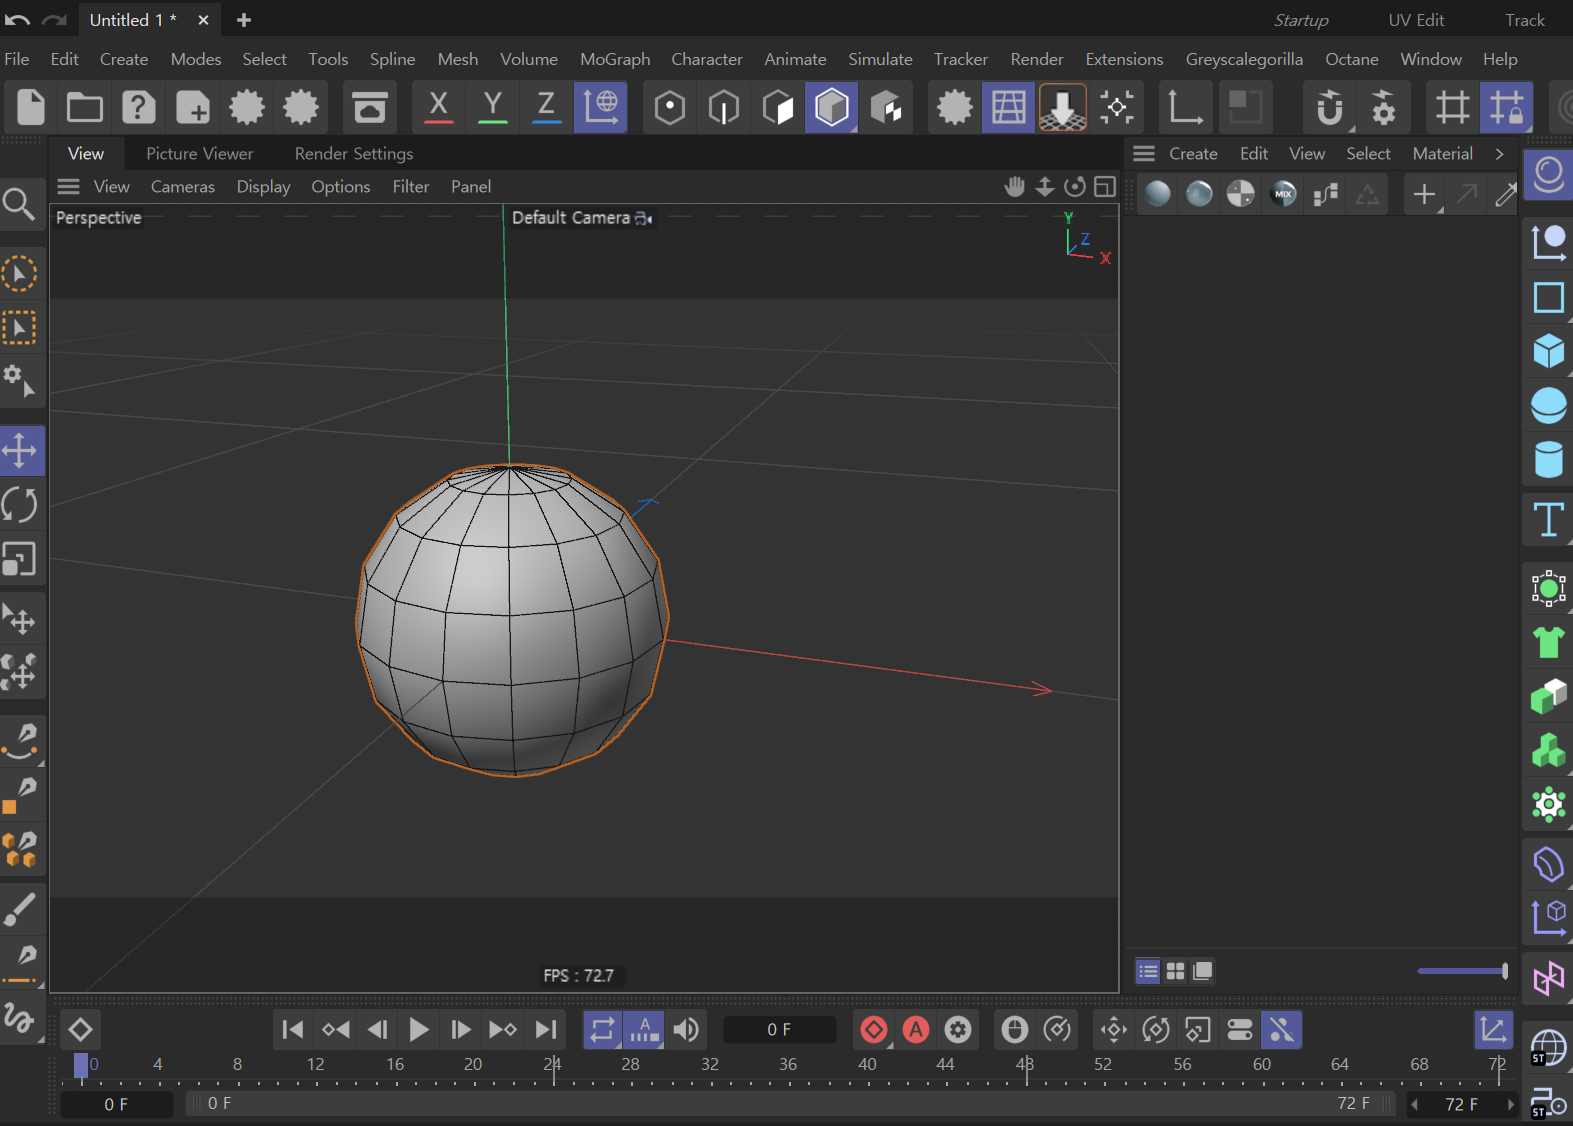Toggle the viewport maximize layout icon
The width and height of the screenshot is (1573, 1126).
click(x=1105, y=186)
